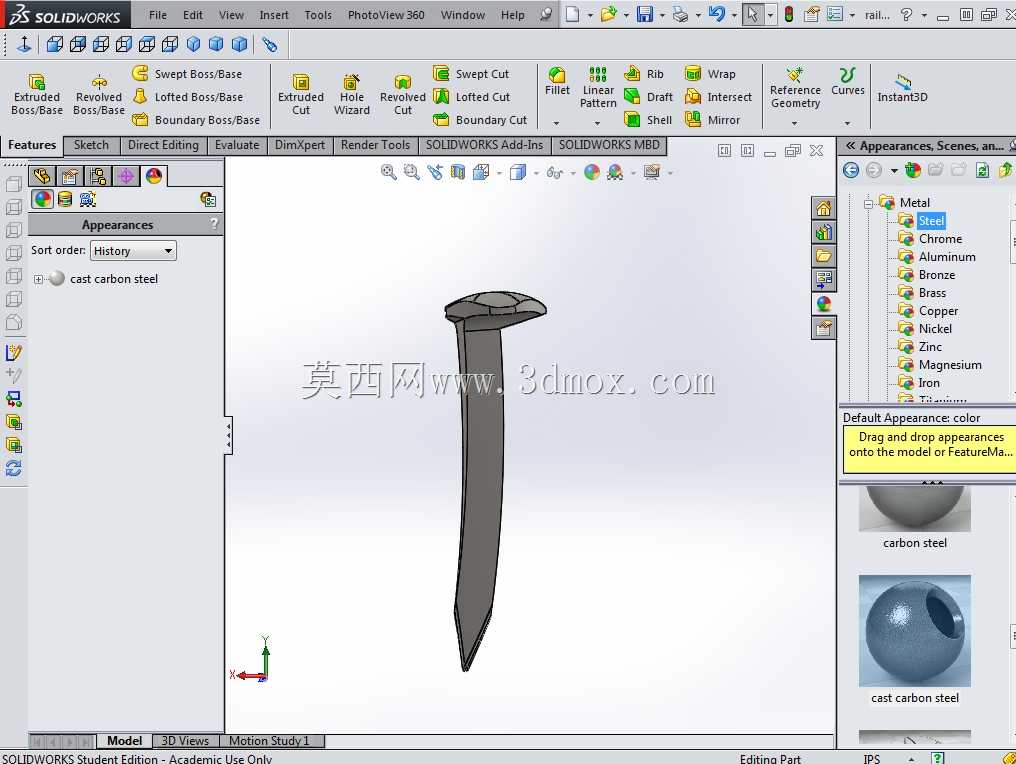Collapse the Metal folder tree node
The width and height of the screenshot is (1016, 764).
tap(868, 203)
